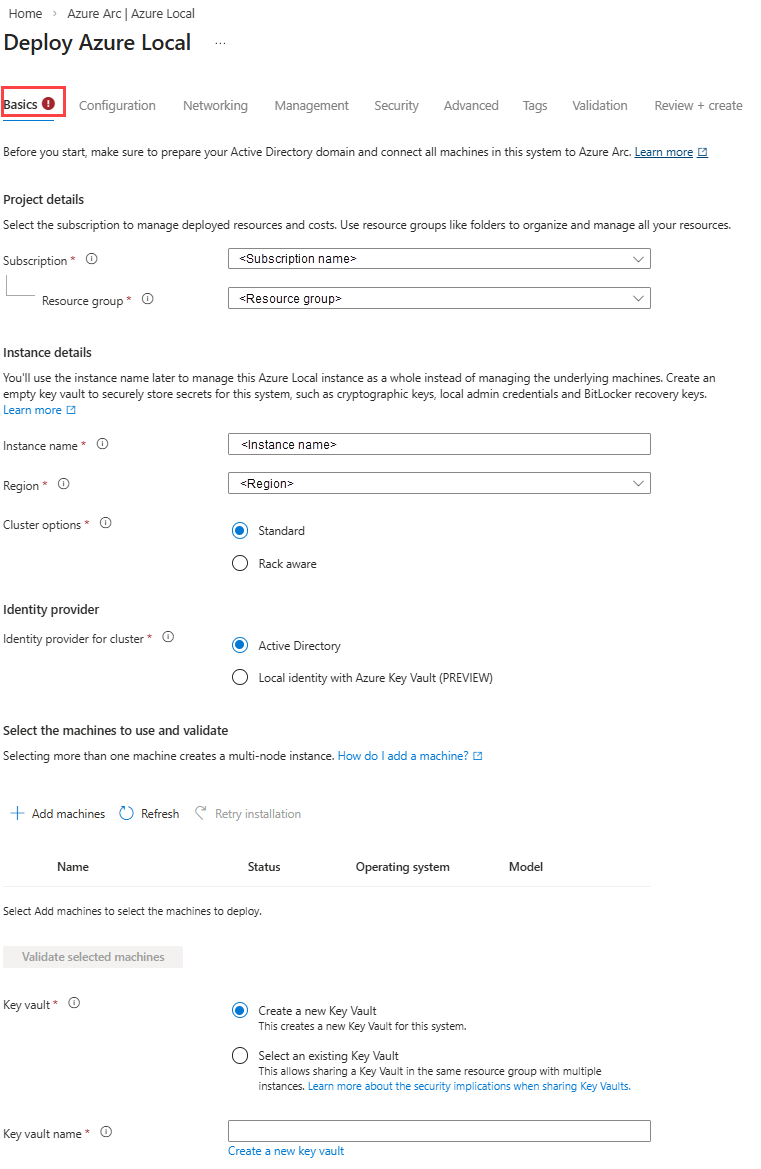Jump to the Review + create tab
761x1169 pixels.
pos(698,106)
